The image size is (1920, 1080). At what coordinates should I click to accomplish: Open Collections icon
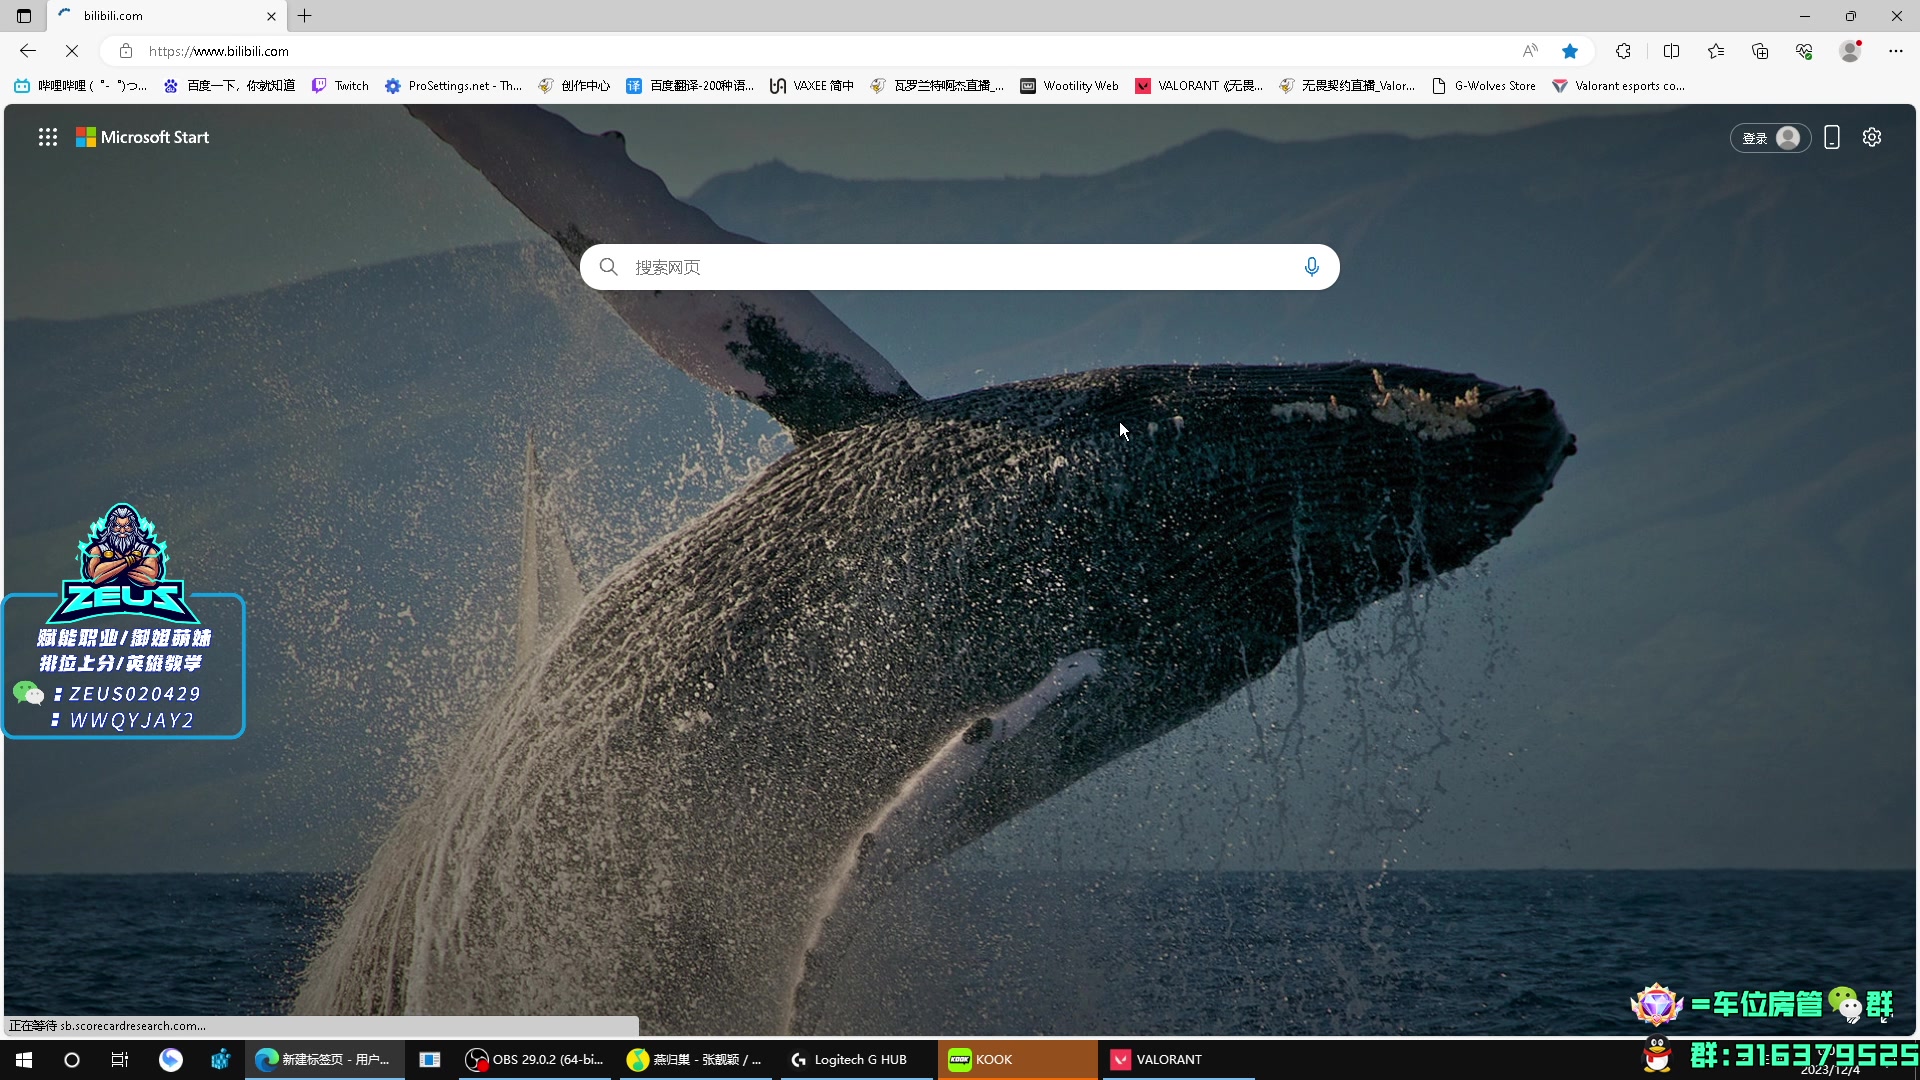click(x=1760, y=51)
